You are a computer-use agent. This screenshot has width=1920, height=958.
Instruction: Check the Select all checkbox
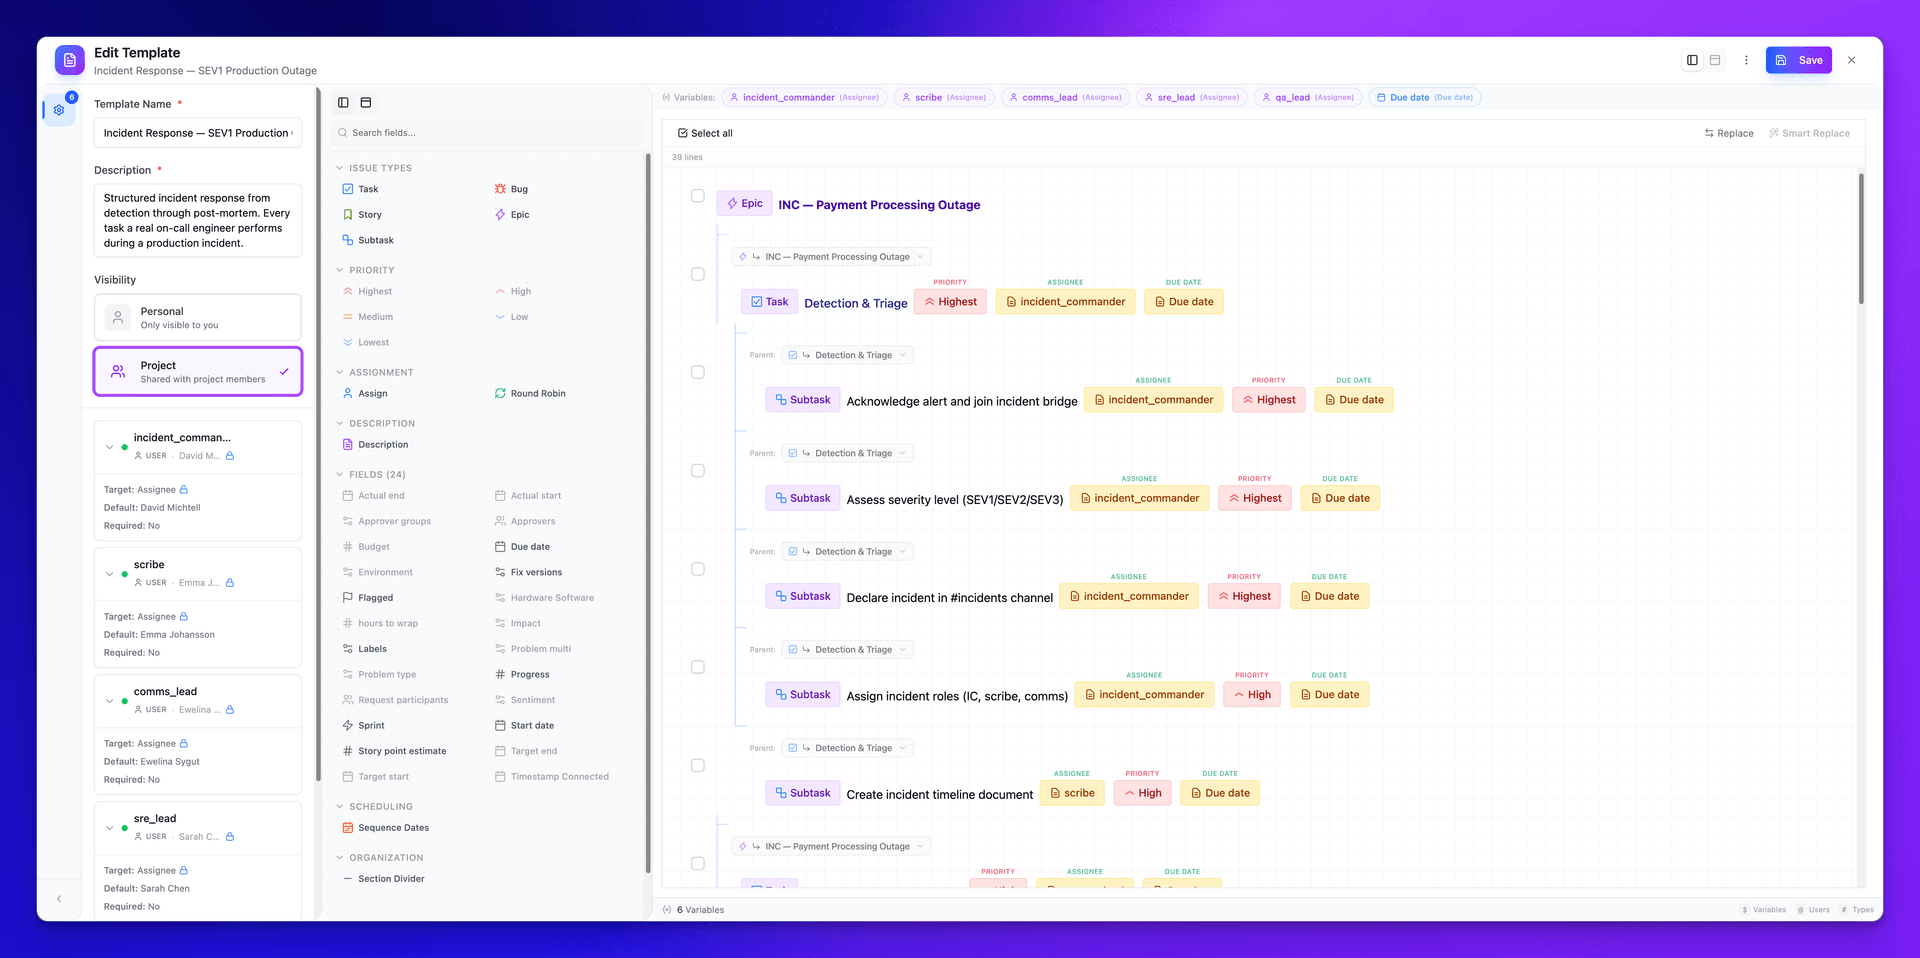[x=681, y=132]
